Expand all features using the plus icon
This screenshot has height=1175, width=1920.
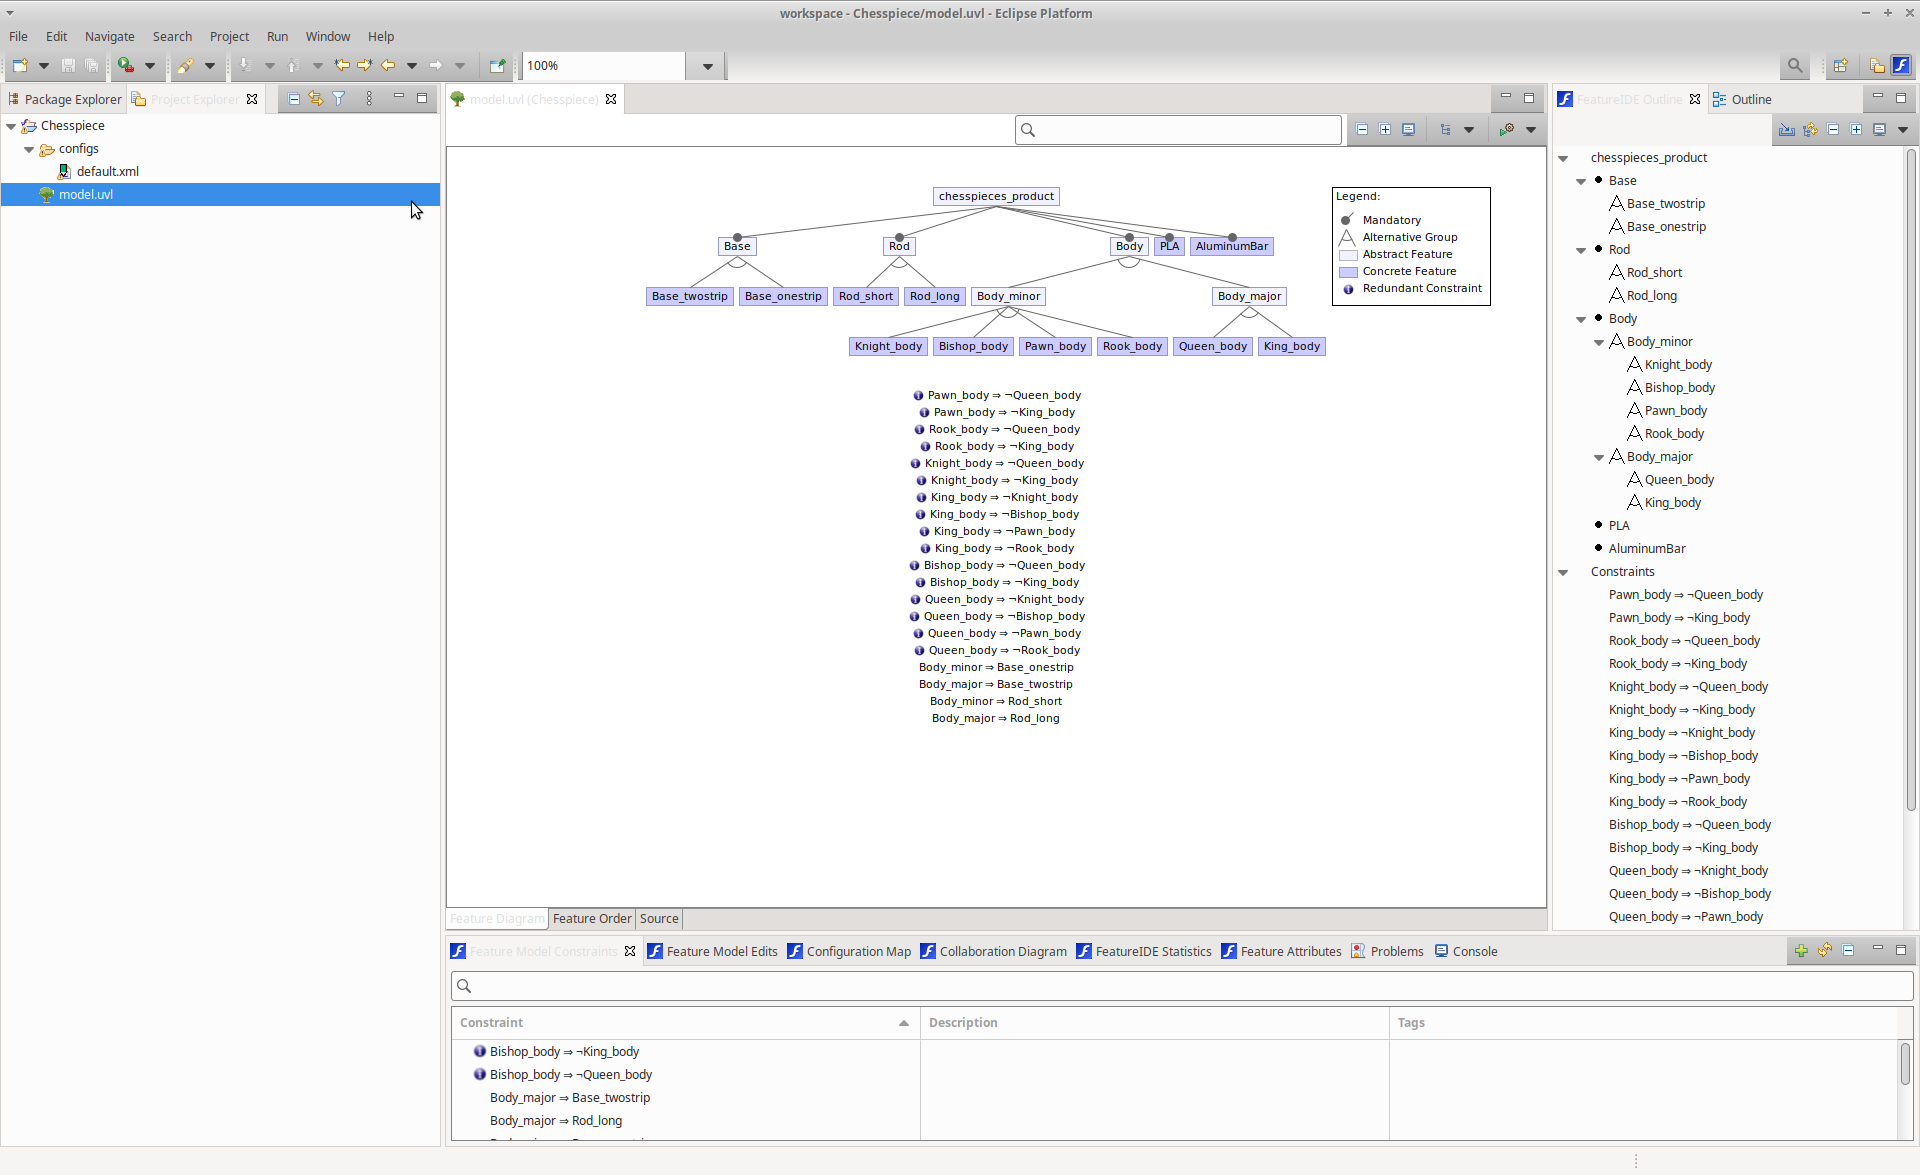[1385, 129]
